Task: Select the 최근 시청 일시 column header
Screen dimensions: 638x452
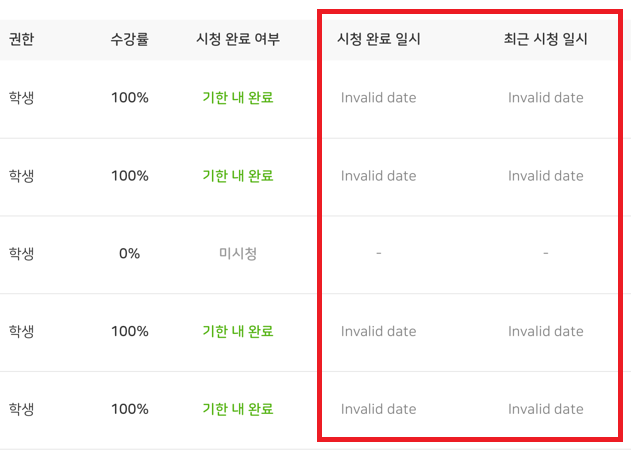Action: click(545, 40)
